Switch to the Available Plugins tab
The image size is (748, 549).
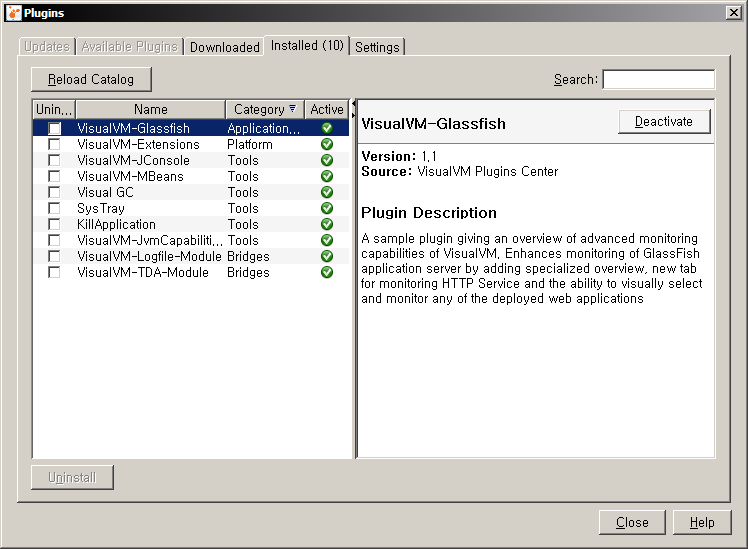[x=129, y=47]
